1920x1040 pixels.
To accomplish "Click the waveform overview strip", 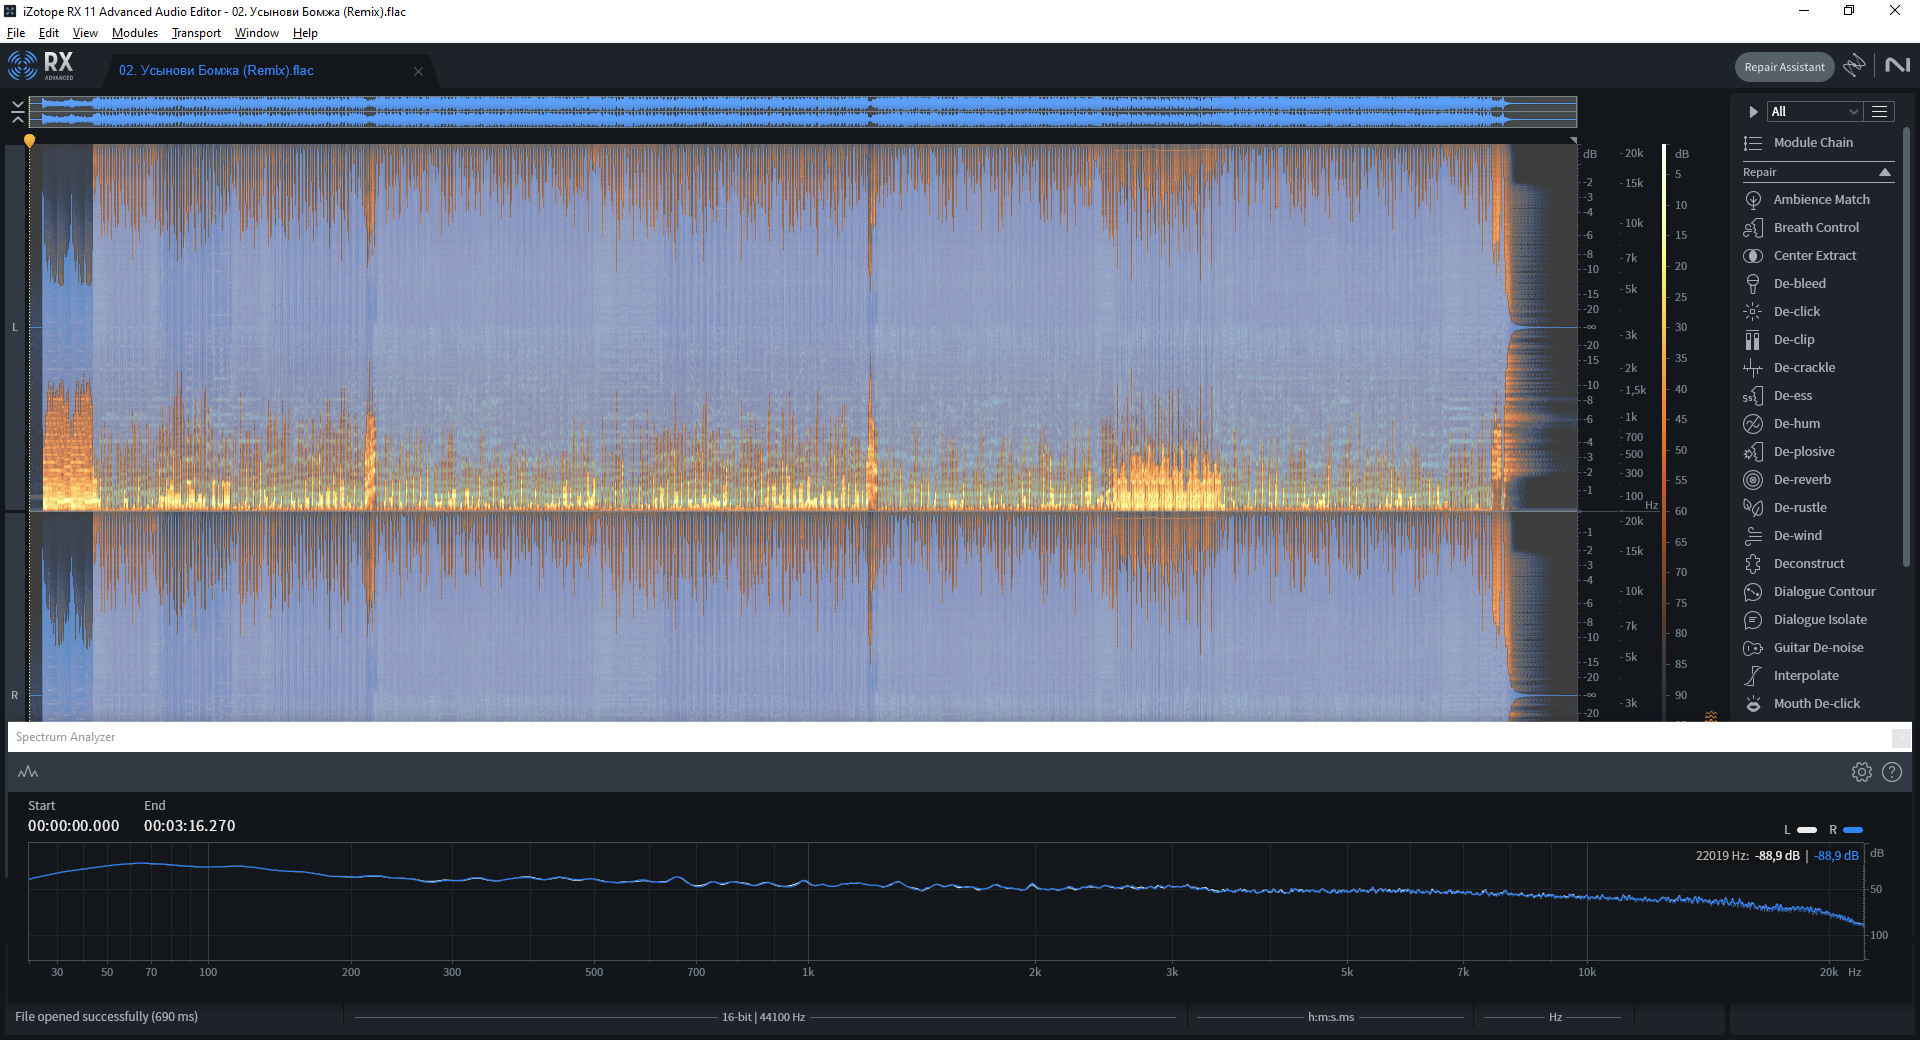I will click(803, 111).
